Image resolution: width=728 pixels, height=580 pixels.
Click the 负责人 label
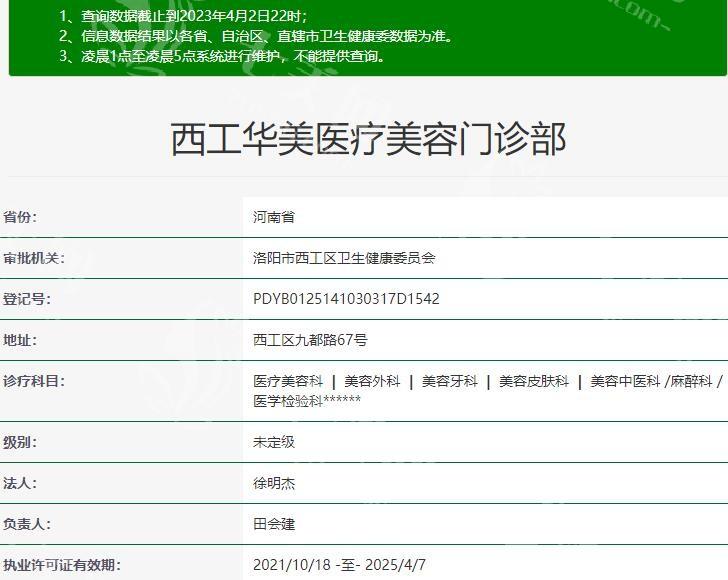pos(26,524)
